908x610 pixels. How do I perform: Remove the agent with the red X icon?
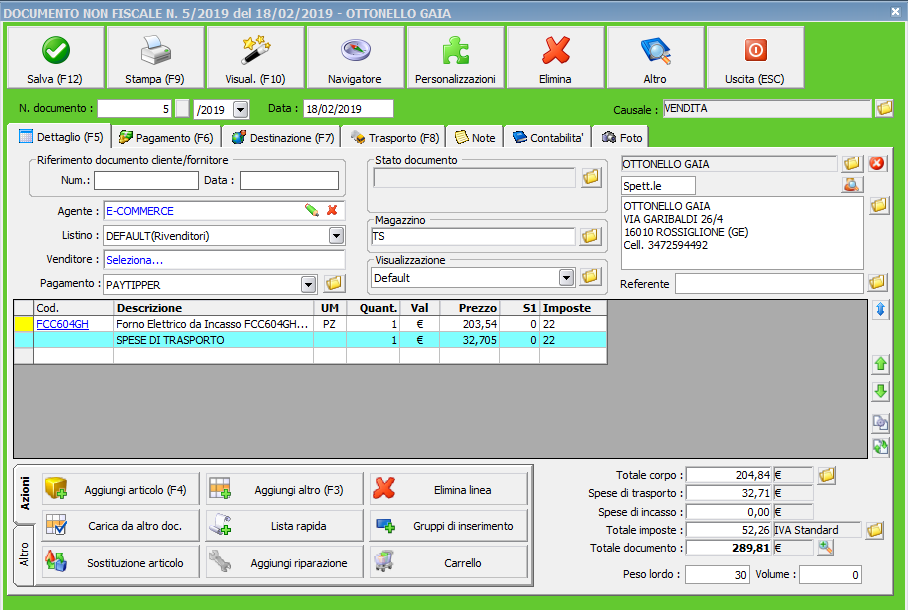point(332,210)
